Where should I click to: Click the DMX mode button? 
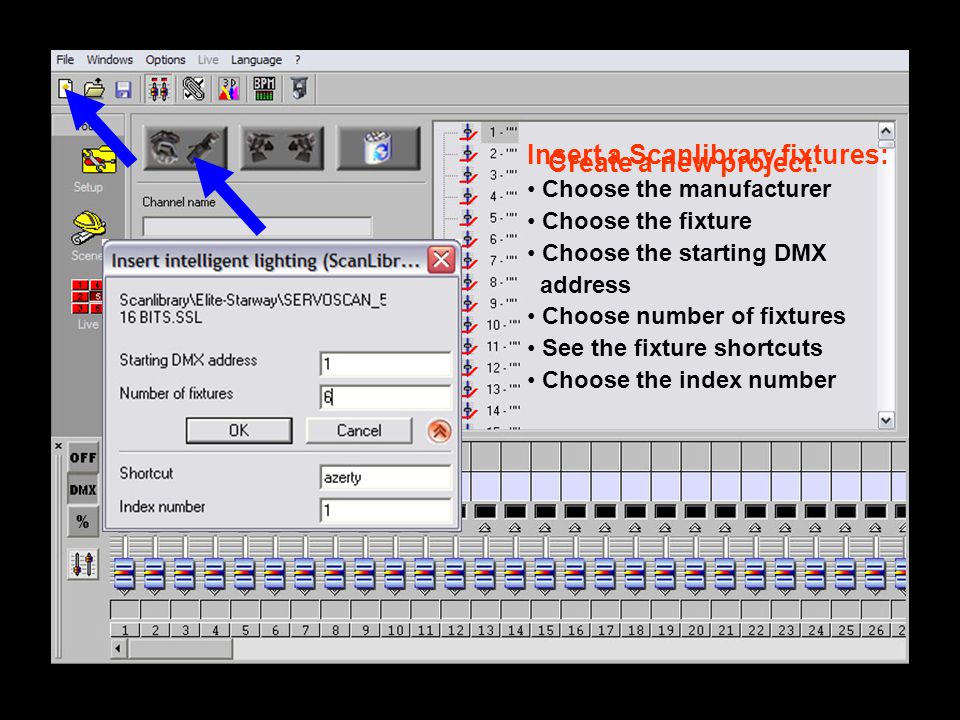coord(83,490)
